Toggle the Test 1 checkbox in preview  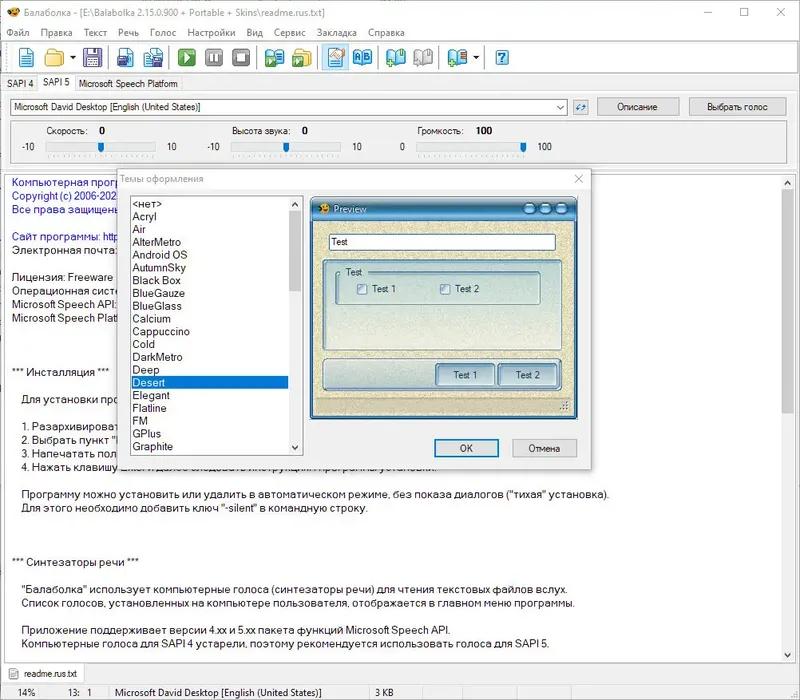click(x=362, y=289)
